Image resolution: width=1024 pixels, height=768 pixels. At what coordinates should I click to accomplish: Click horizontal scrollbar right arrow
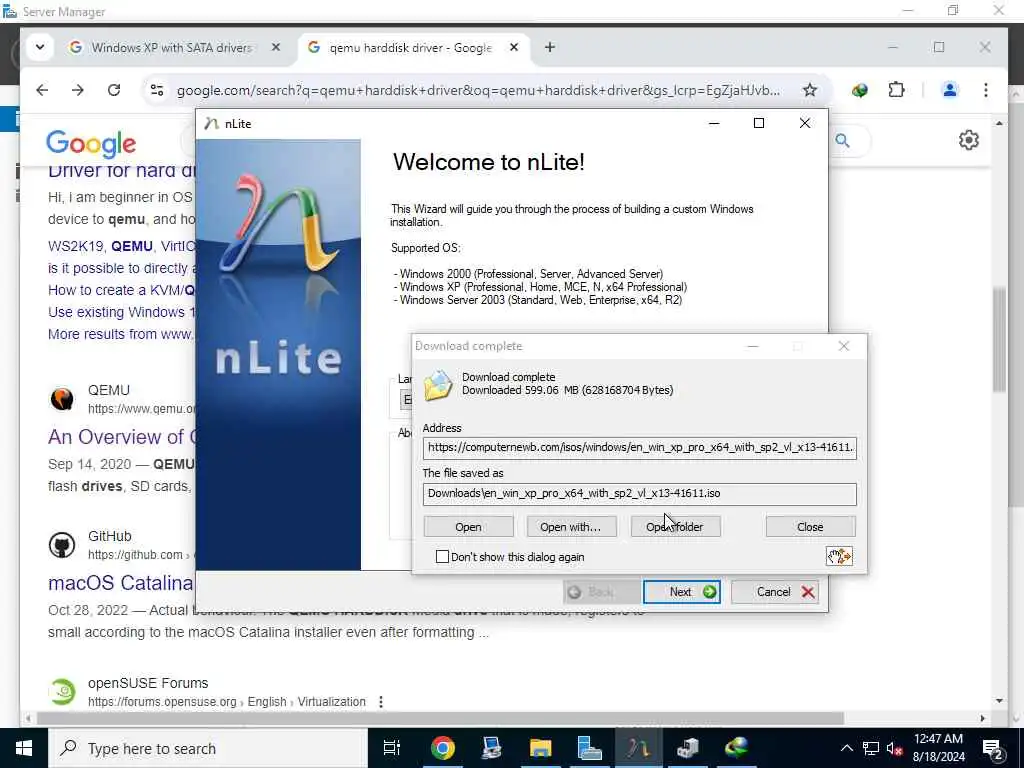tap(982, 718)
